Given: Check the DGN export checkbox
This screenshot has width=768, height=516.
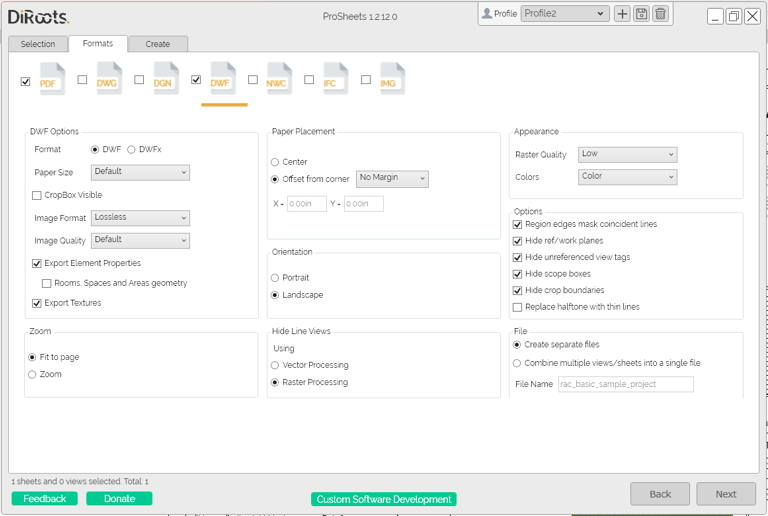Looking at the screenshot, I should 139,79.
